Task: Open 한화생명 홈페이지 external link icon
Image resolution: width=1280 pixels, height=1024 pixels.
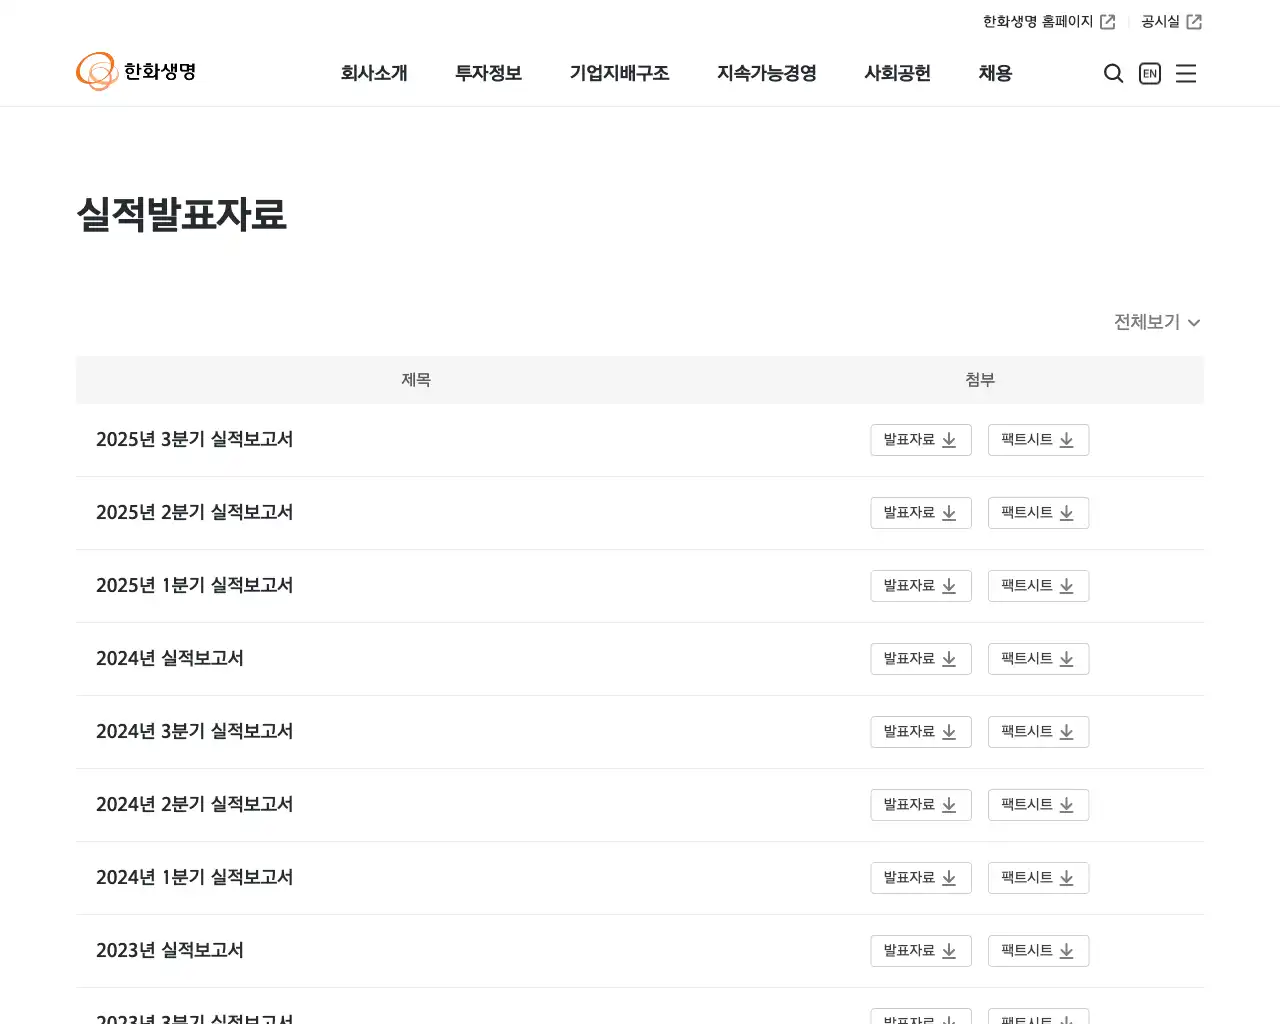Action: click(x=1108, y=20)
